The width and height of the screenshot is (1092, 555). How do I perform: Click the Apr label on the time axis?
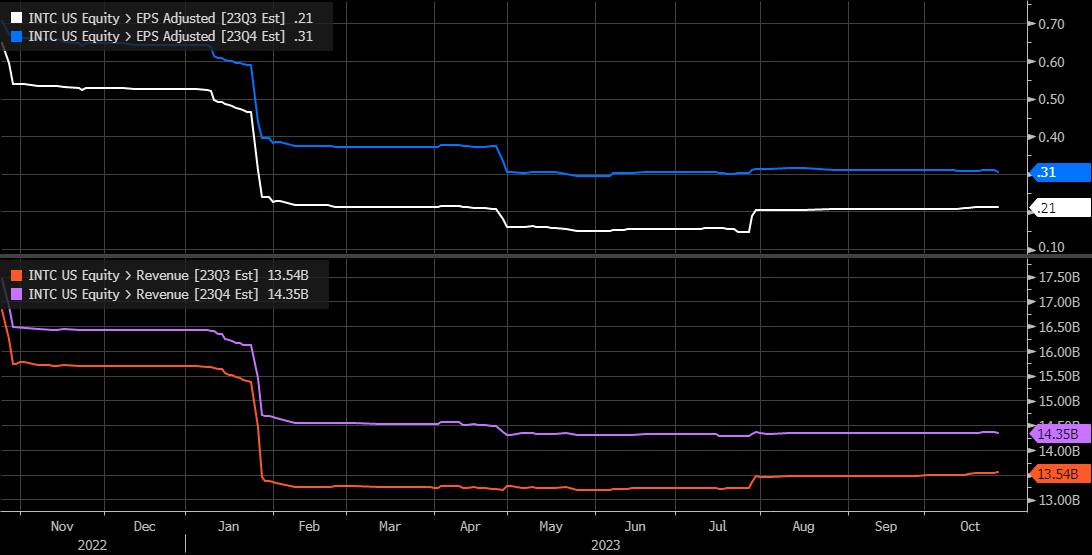click(470, 526)
